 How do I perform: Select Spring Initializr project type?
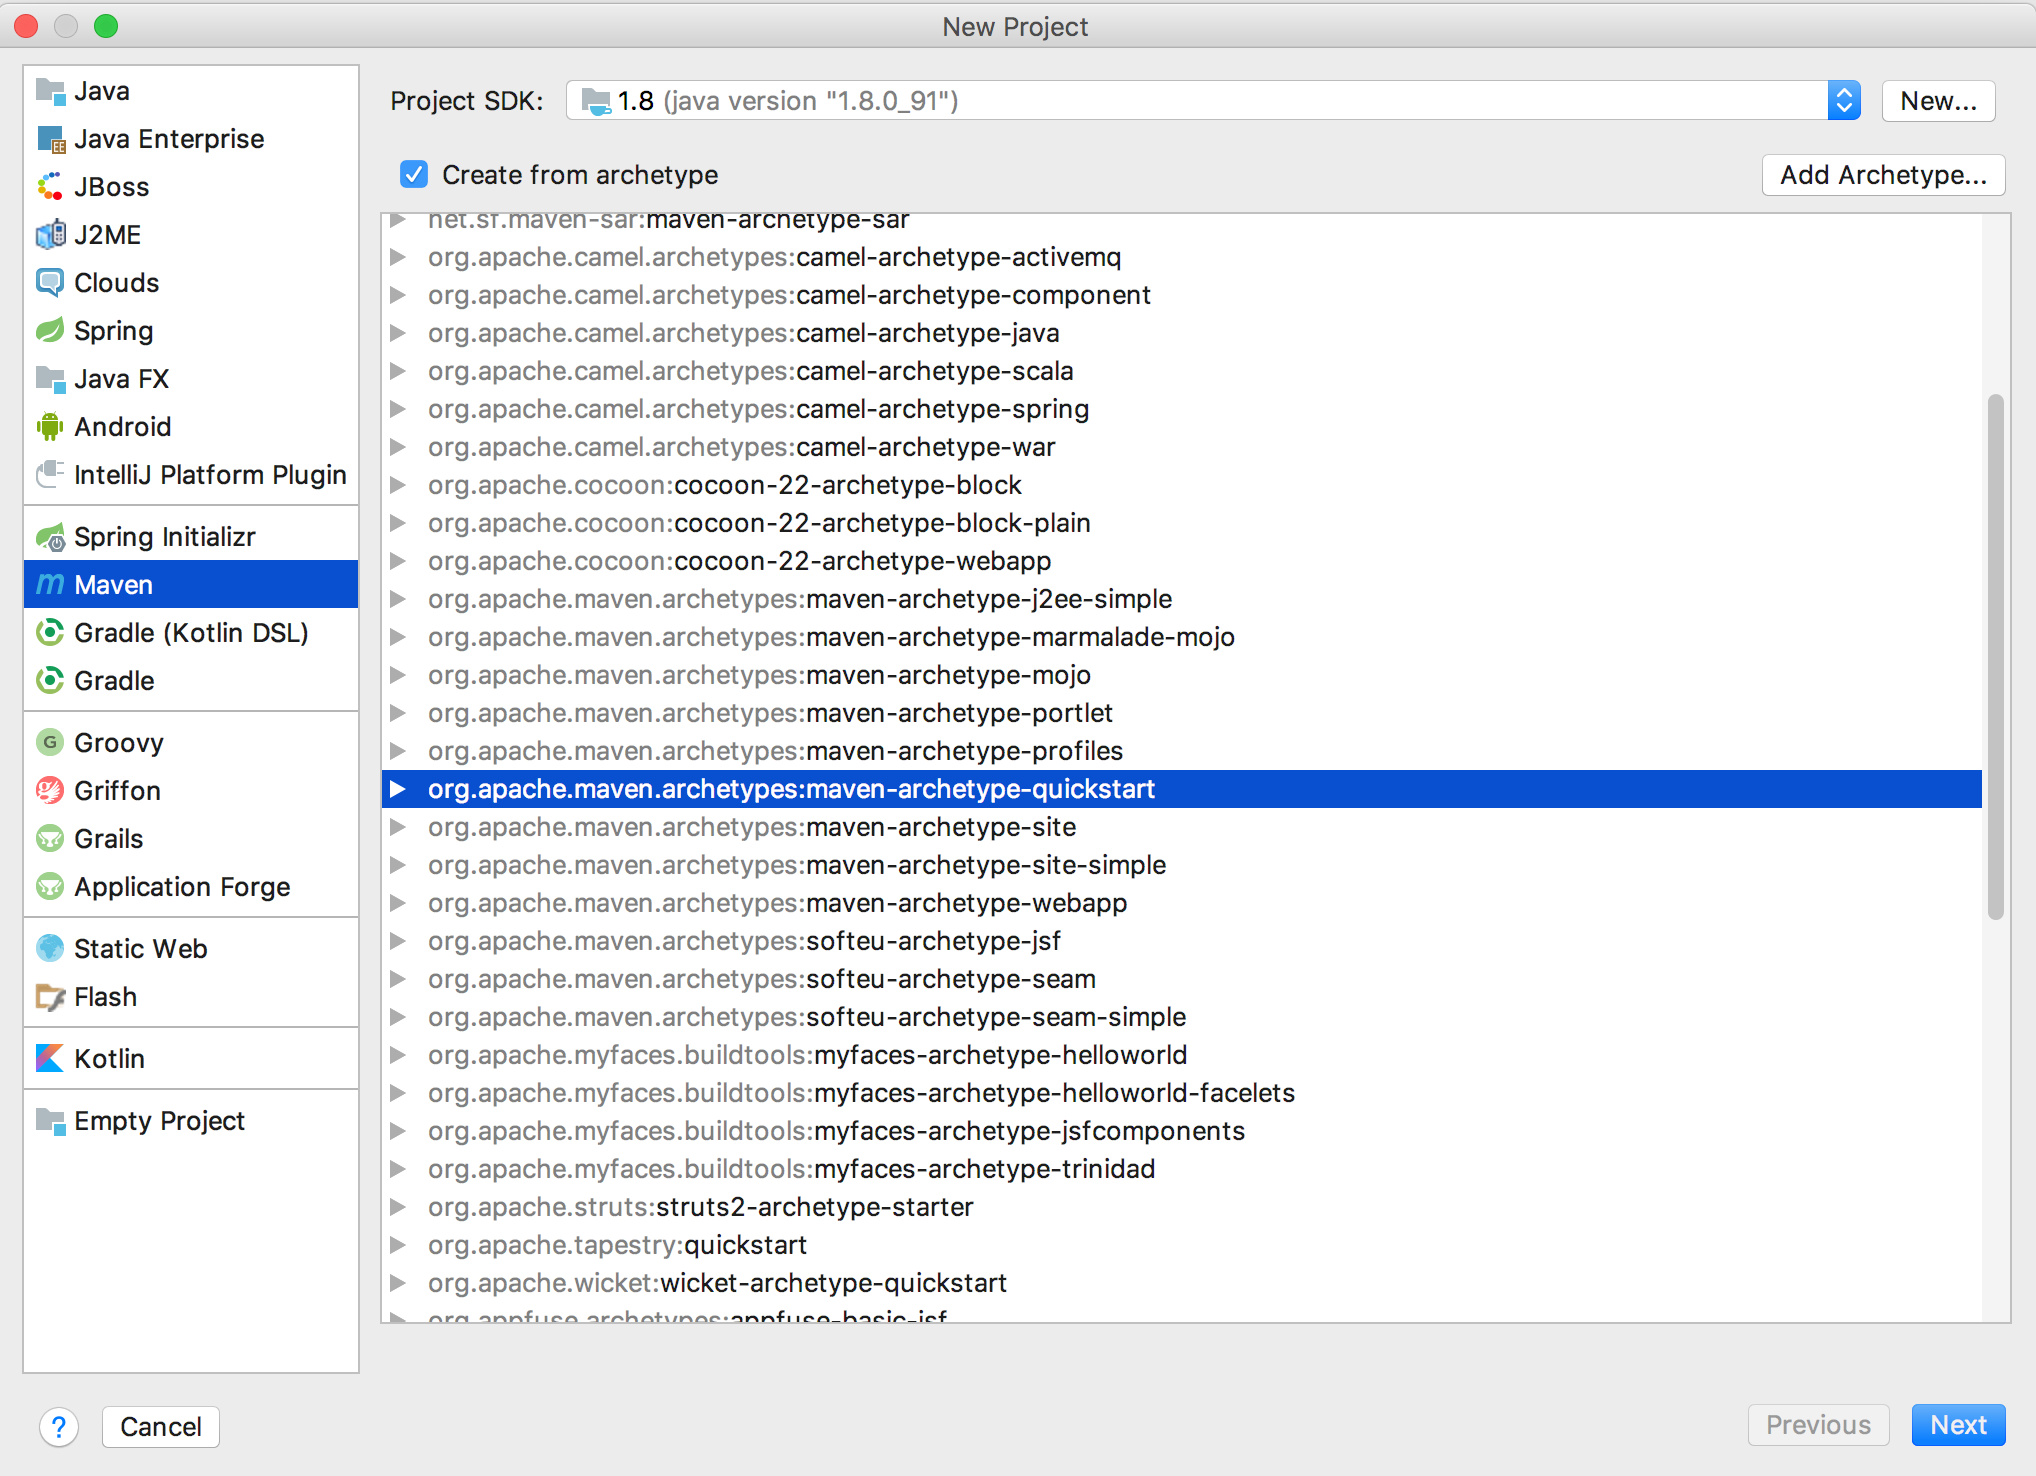pyautogui.click(x=164, y=537)
